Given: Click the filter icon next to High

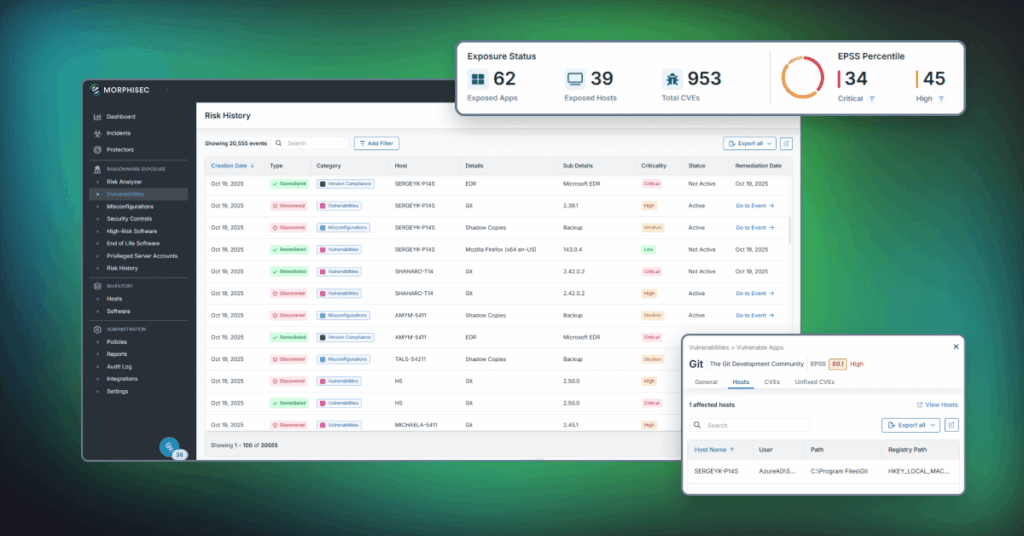Looking at the screenshot, I should pos(941,99).
